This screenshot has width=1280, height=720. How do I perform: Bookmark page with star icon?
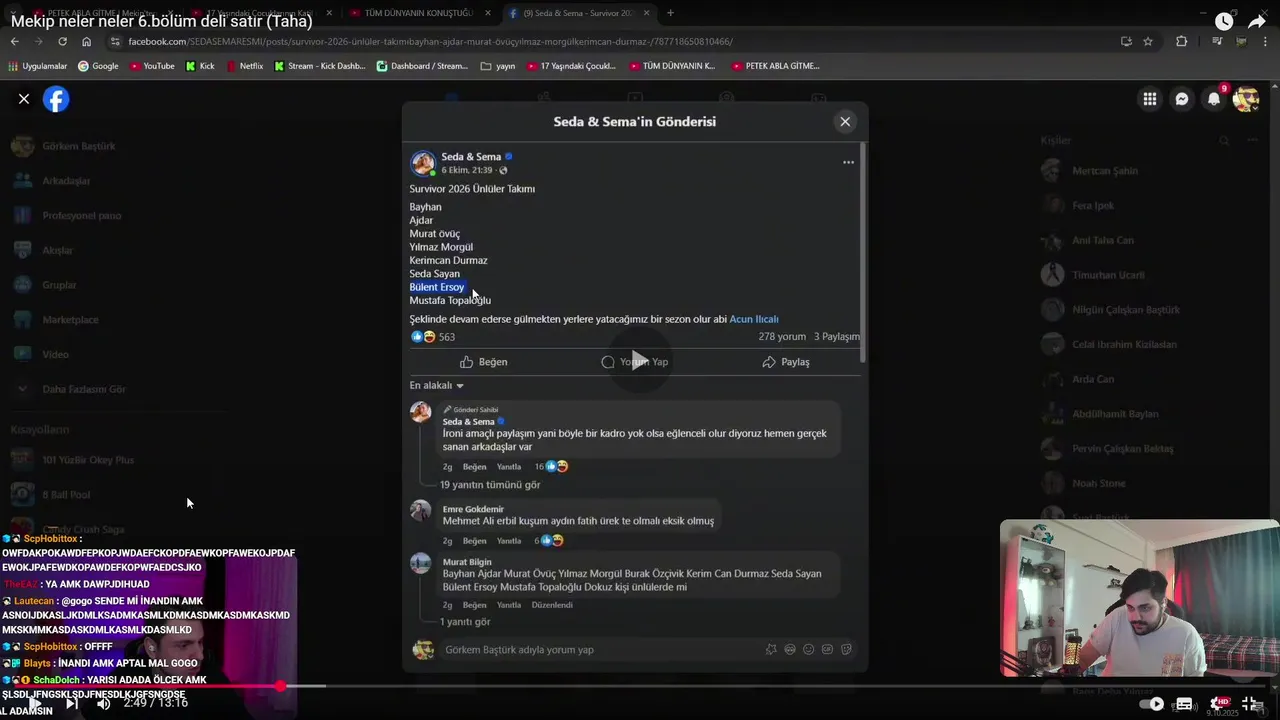click(x=1148, y=41)
